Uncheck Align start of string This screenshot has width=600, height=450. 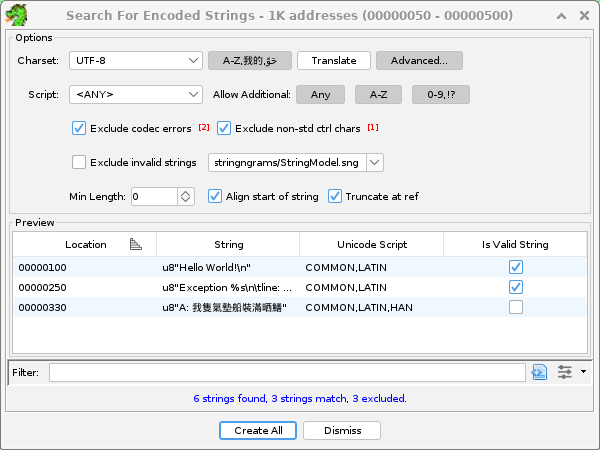coord(214,196)
